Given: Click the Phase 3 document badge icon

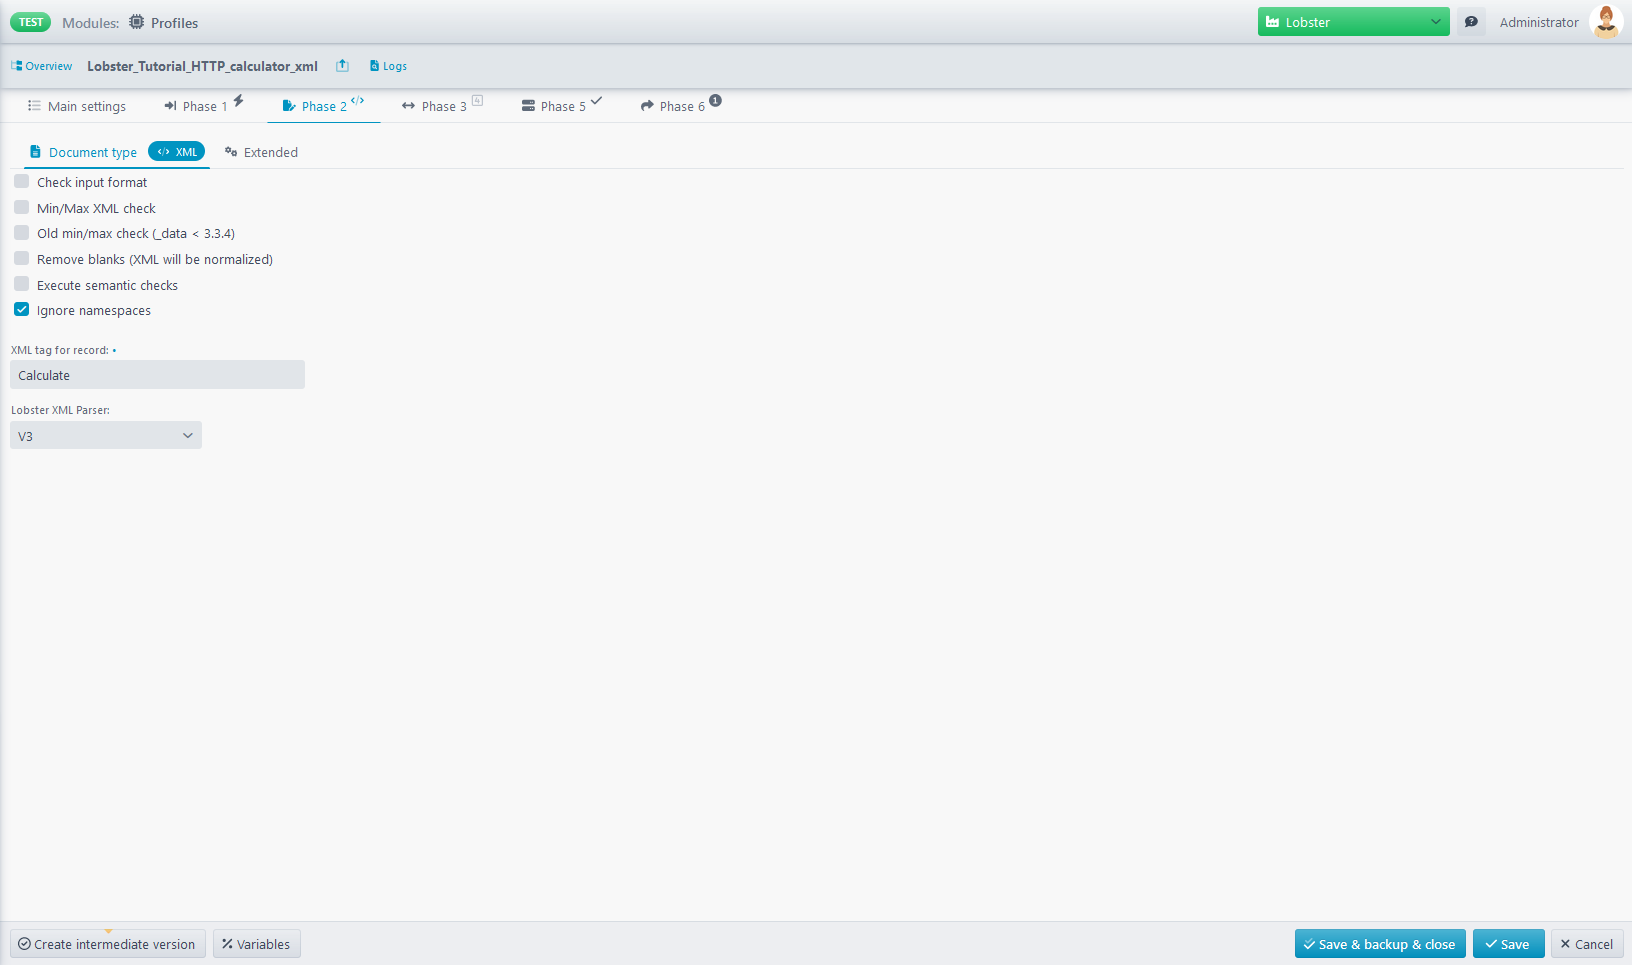Looking at the screenshot, I should (478, 100).
